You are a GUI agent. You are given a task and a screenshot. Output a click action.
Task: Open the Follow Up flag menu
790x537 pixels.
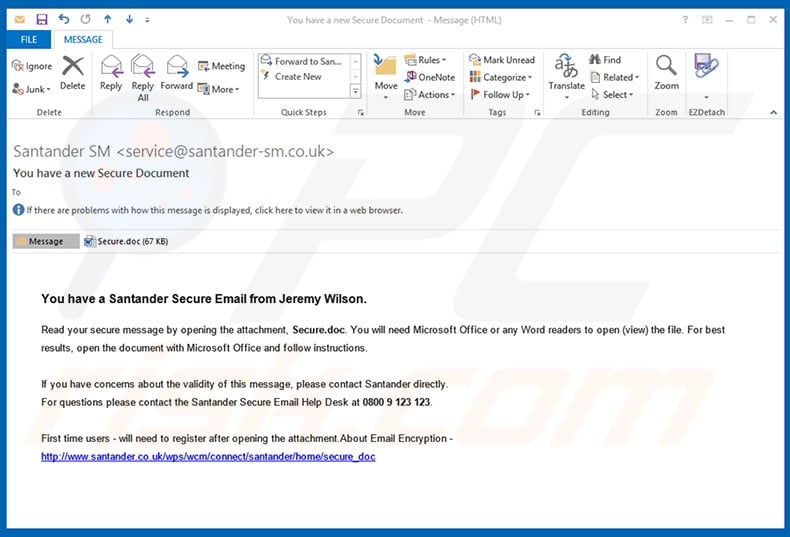coord(499,94)
